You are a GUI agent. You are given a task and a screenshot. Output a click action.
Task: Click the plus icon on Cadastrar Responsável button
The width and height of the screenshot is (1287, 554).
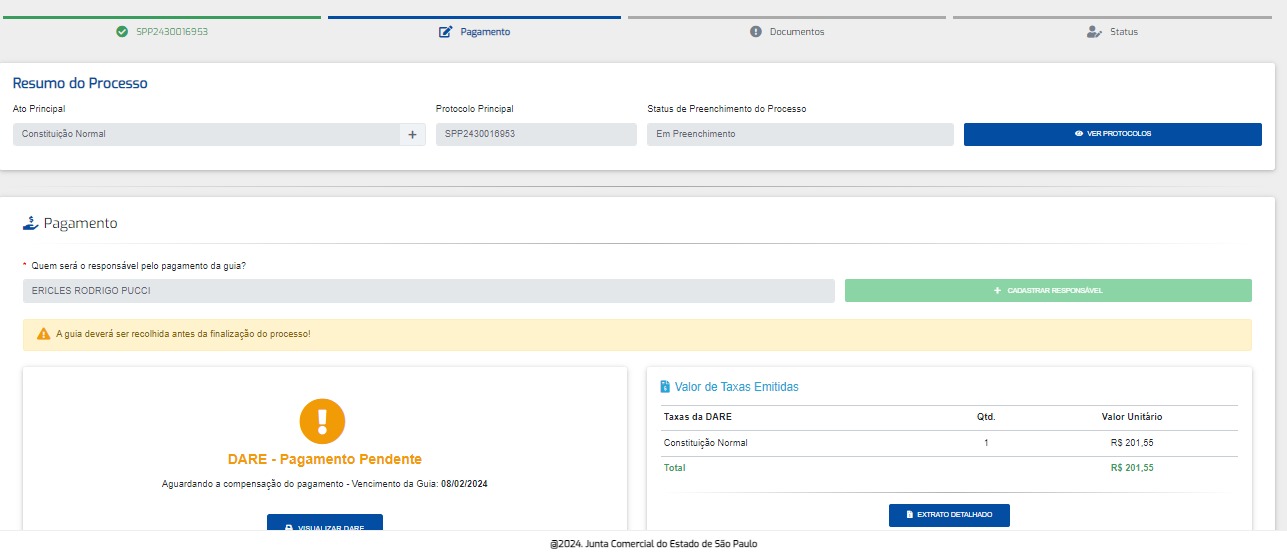click(997, 290)
